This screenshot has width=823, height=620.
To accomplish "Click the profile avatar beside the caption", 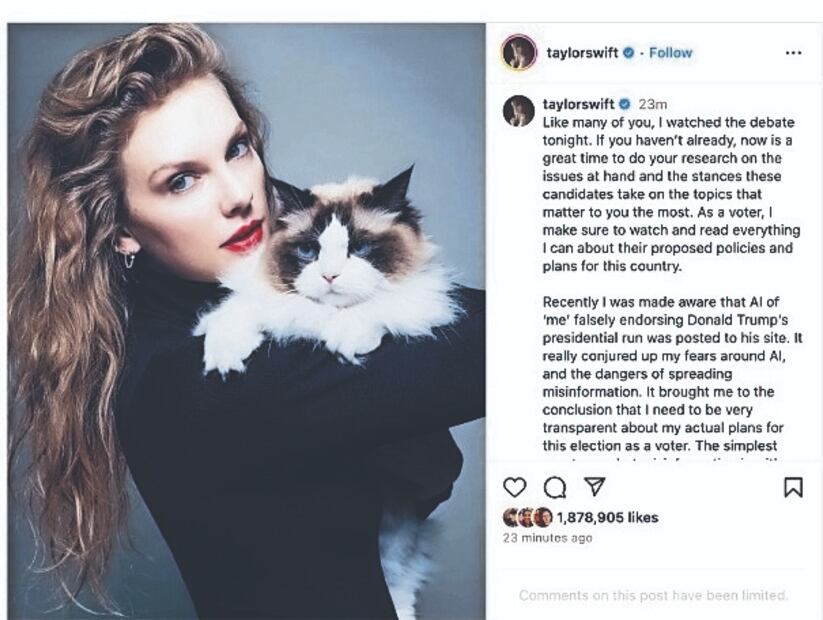I will tap(517, 110).
